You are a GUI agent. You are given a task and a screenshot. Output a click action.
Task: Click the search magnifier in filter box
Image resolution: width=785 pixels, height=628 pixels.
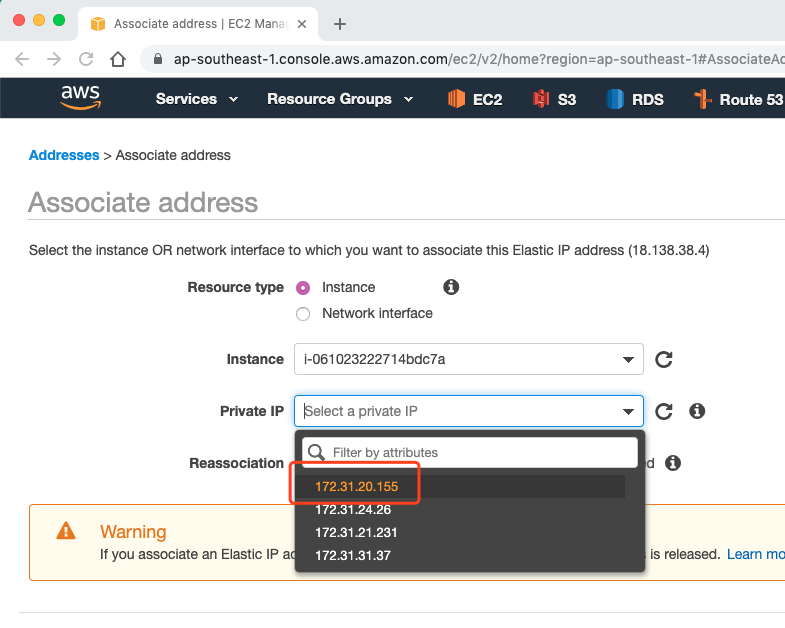[316, 452]
